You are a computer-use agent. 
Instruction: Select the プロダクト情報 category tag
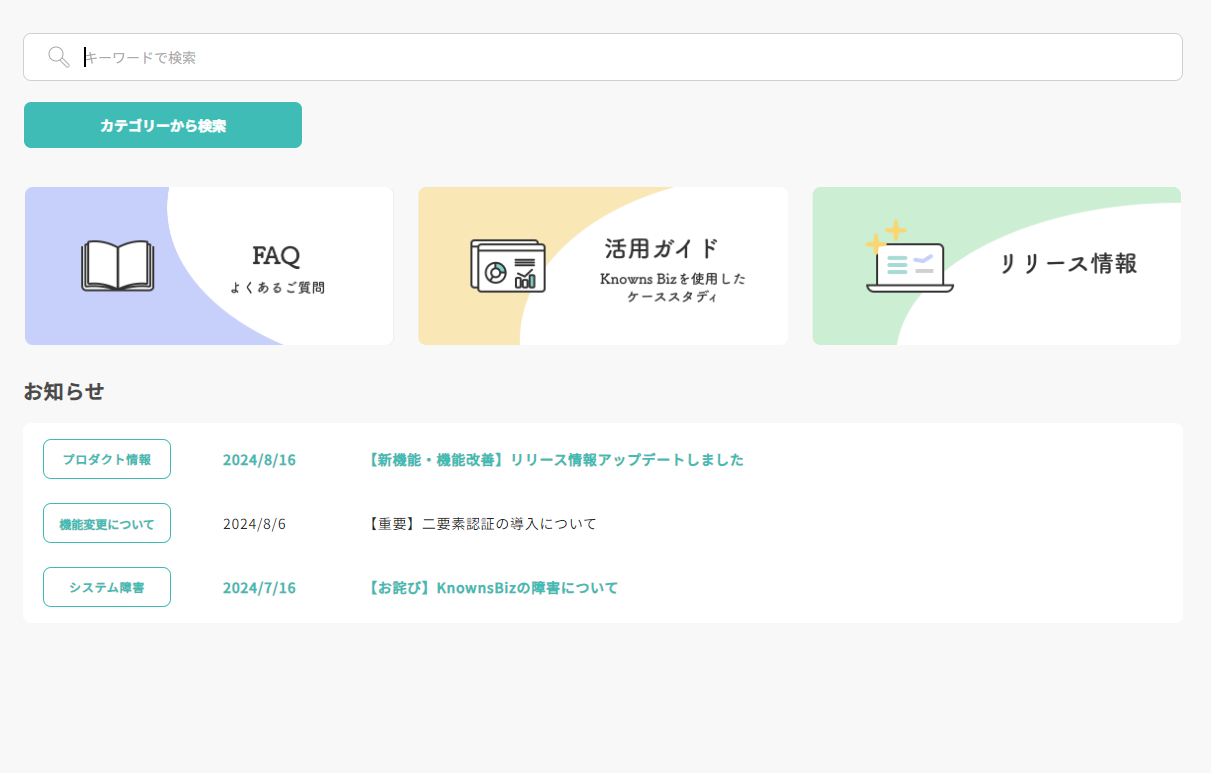(x=106, y=459)
